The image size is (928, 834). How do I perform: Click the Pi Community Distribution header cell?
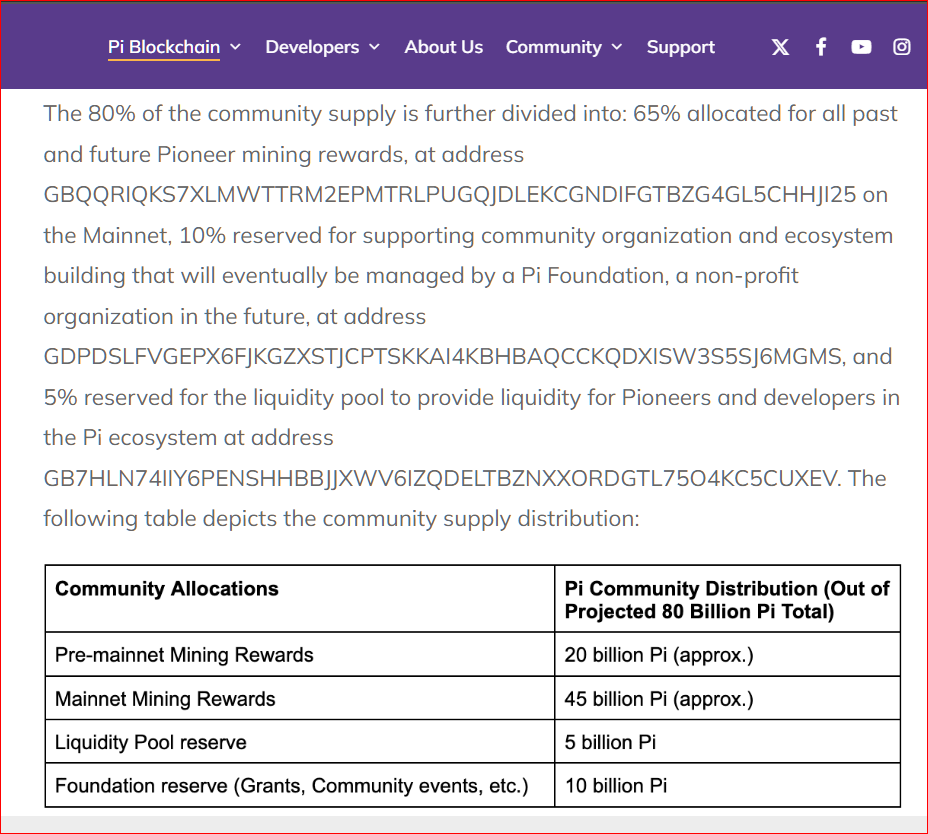[x=727, y=598]
